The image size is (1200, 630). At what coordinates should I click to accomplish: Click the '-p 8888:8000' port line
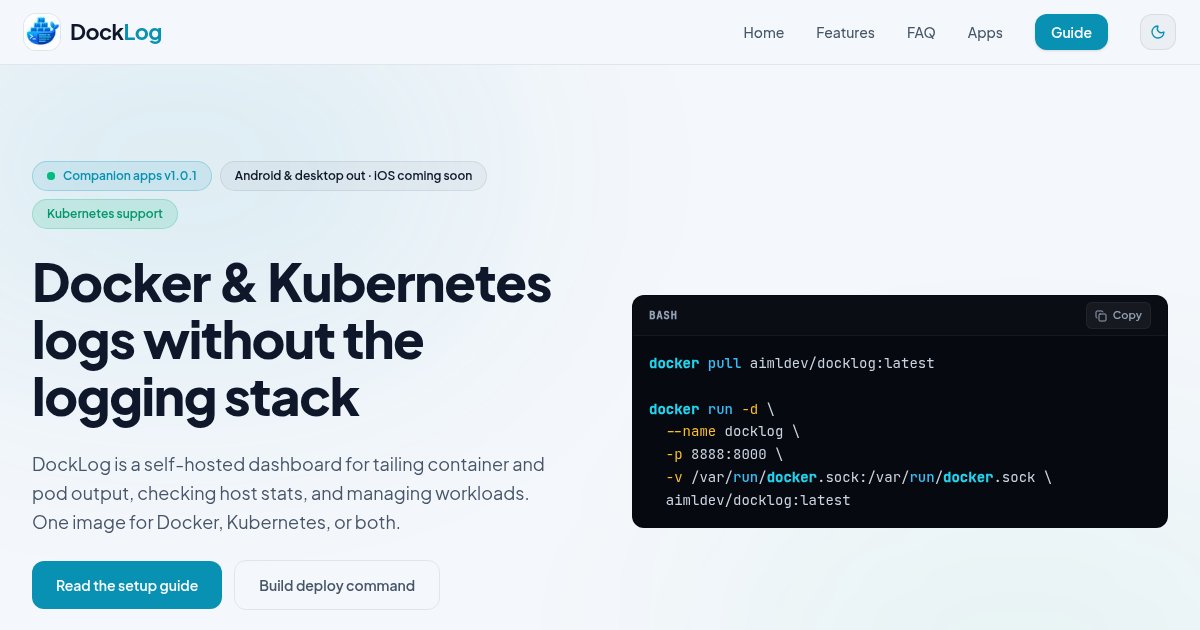coord(724,454)
